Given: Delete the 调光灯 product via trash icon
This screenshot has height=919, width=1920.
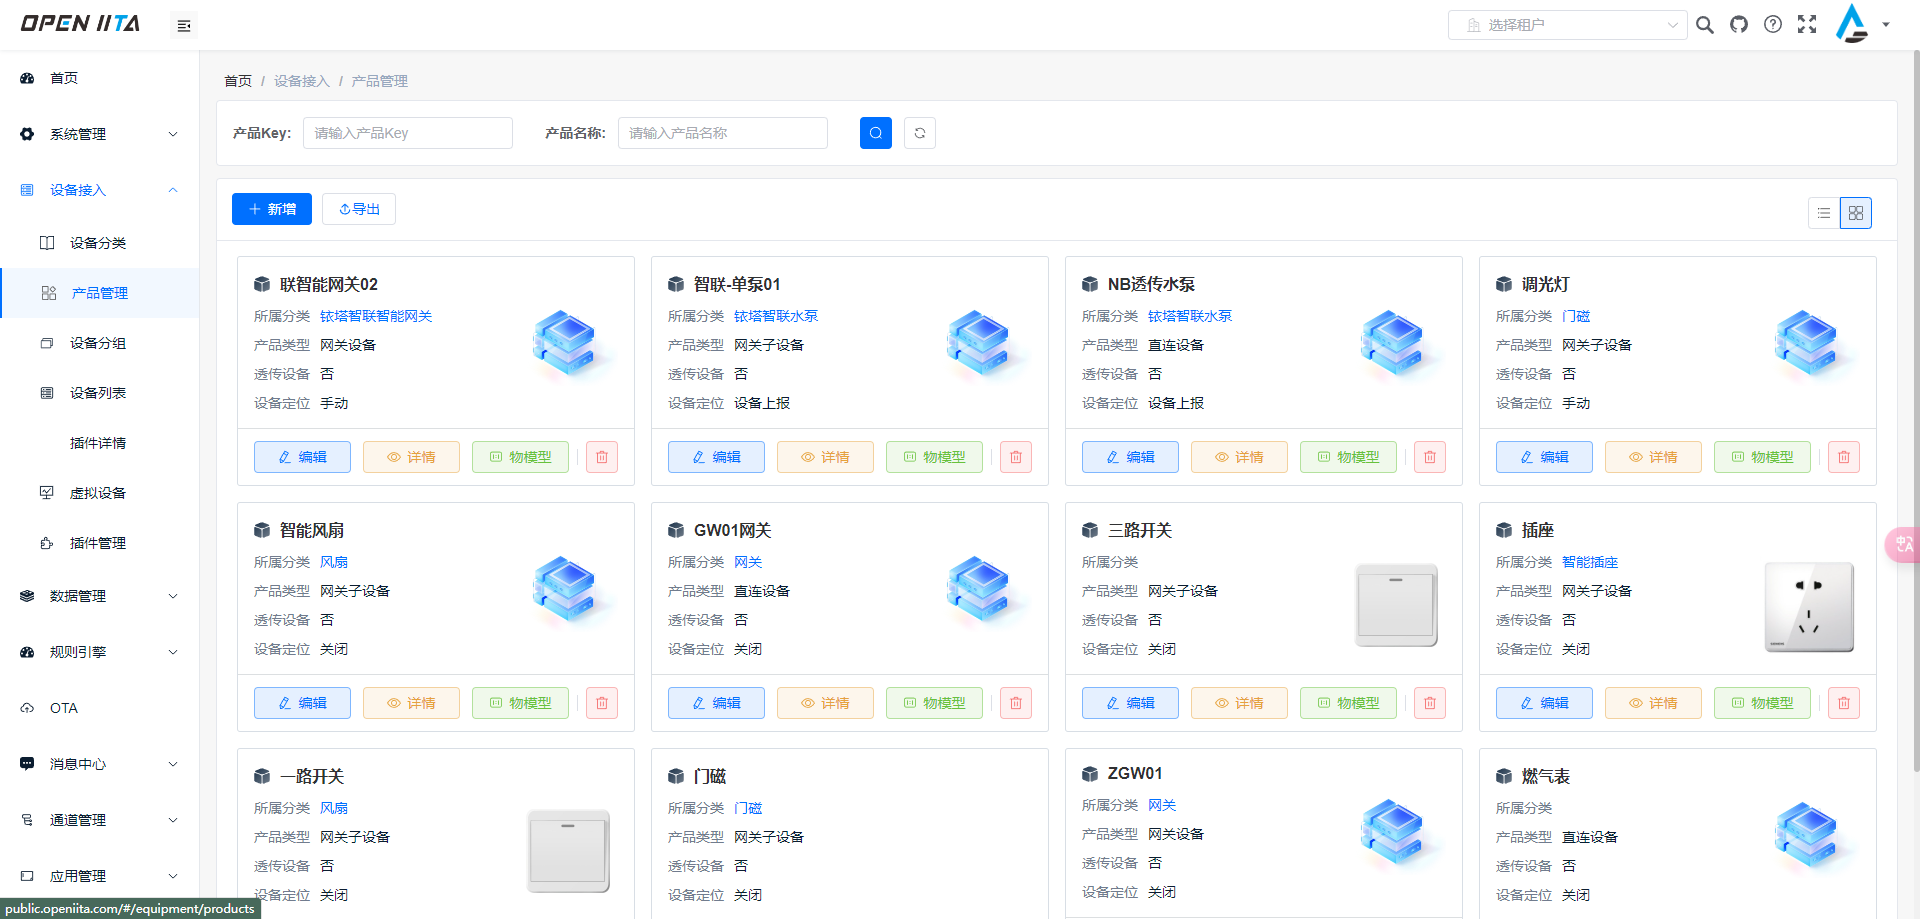Looking at the screenshot, I should [x=1843, y=457].
